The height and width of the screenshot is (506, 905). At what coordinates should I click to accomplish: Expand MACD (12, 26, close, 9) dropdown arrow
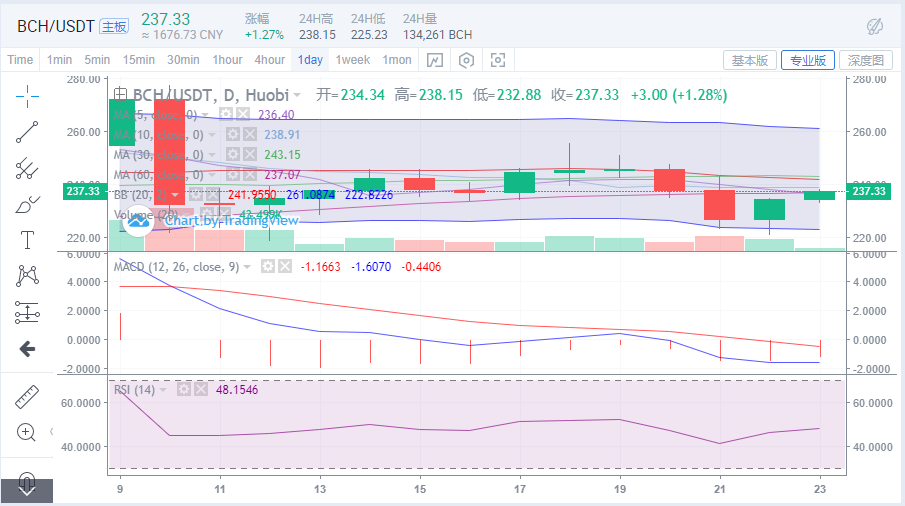(x=247, y=267)
